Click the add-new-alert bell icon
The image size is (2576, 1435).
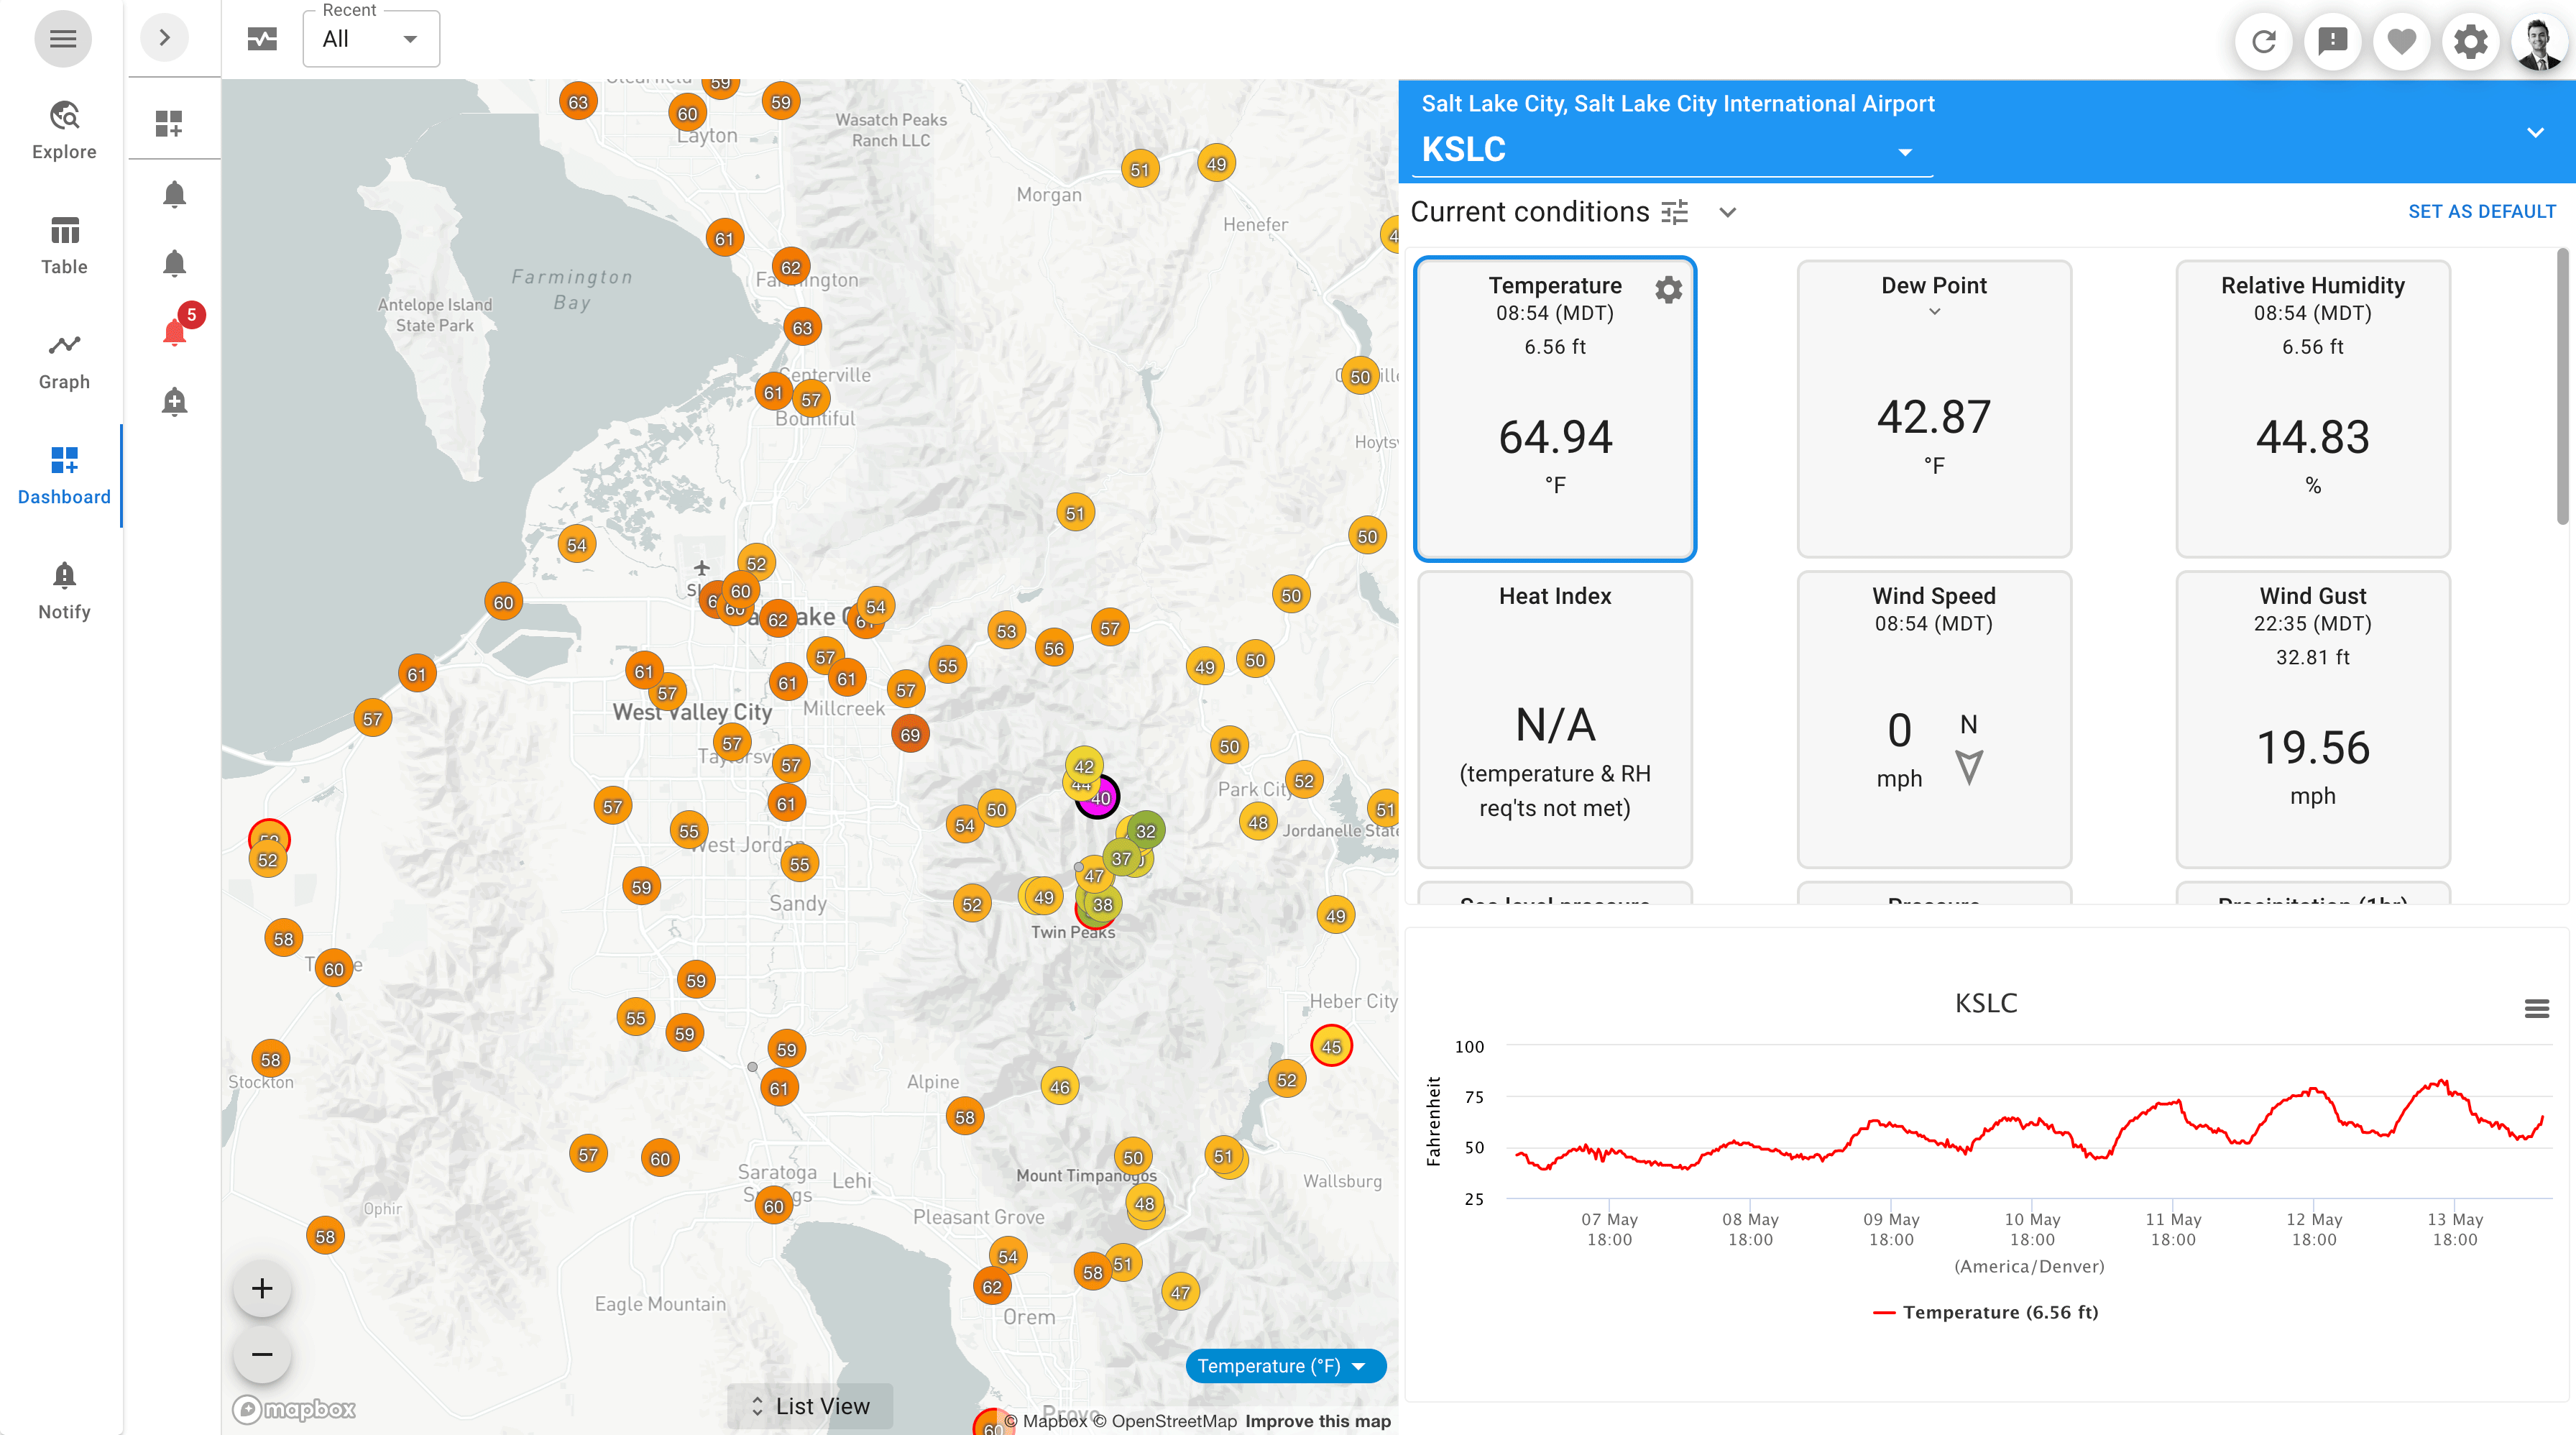pos(173,401)
